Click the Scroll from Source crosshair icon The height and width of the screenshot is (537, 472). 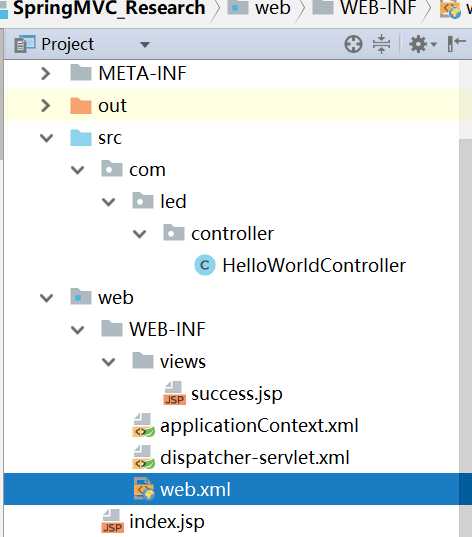point(353,44)
